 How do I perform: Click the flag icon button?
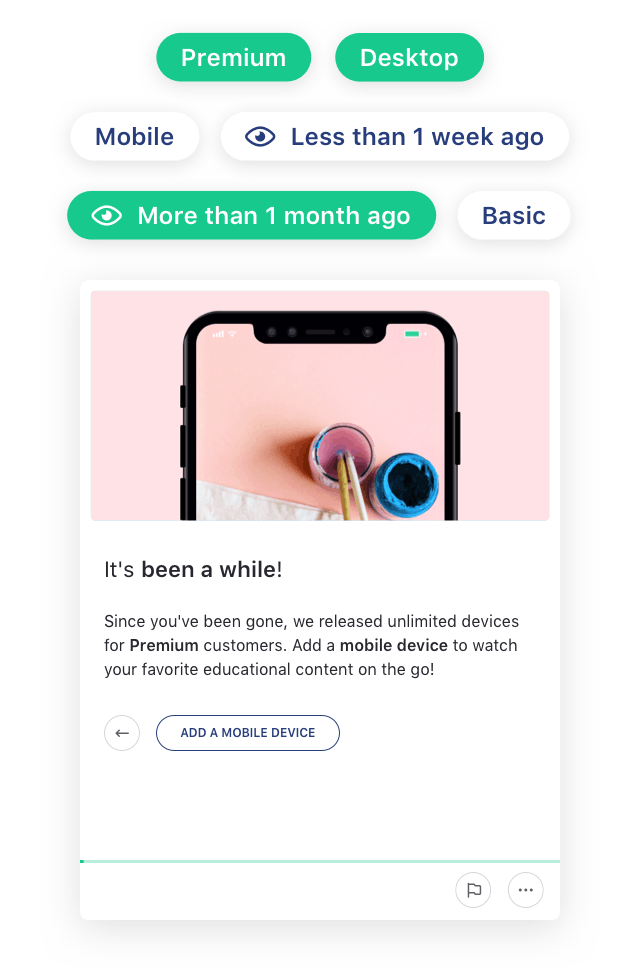click(x=473, y=890)
